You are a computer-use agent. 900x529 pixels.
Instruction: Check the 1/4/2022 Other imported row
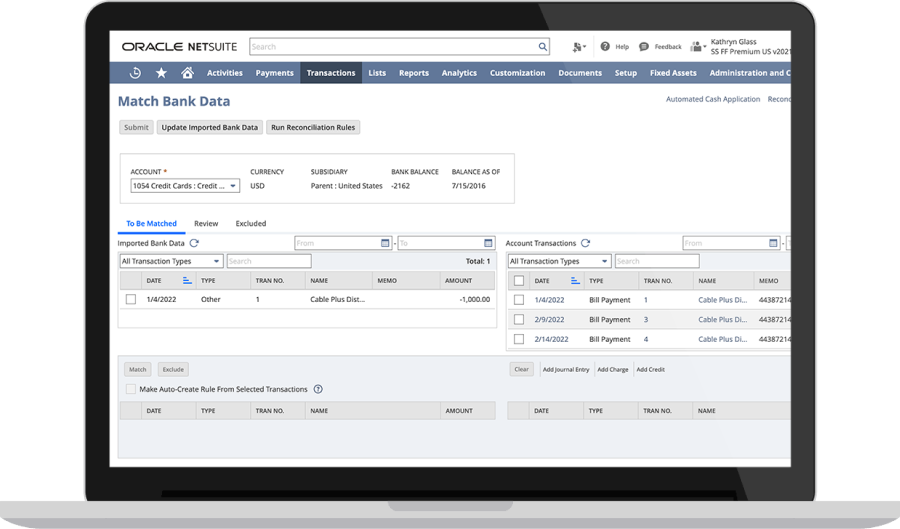click(131, 299)
